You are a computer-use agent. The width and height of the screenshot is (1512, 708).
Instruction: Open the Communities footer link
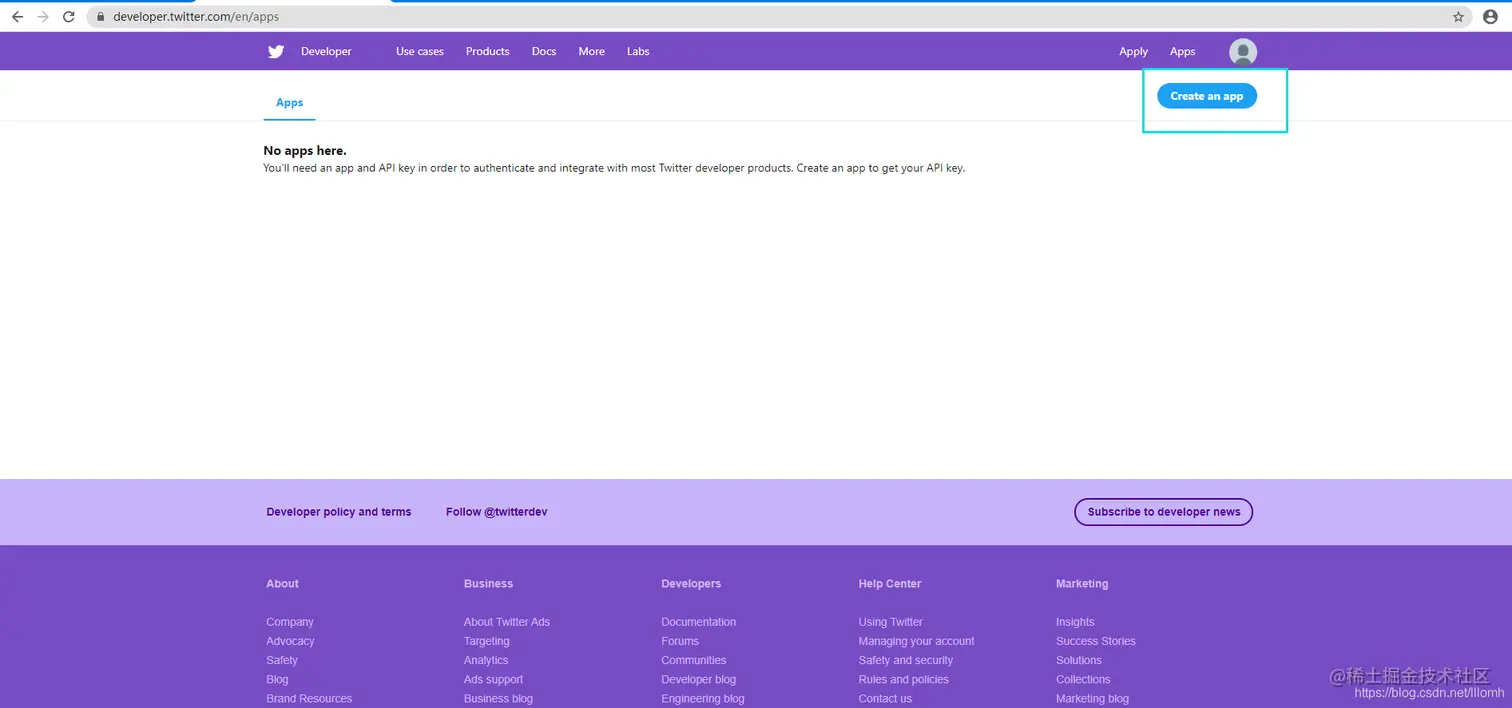pos(694,660)
